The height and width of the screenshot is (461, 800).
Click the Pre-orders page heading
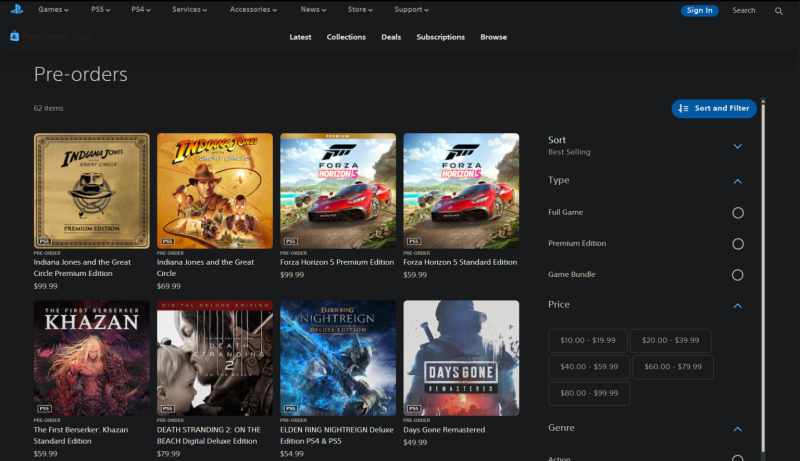click(81, 74)
